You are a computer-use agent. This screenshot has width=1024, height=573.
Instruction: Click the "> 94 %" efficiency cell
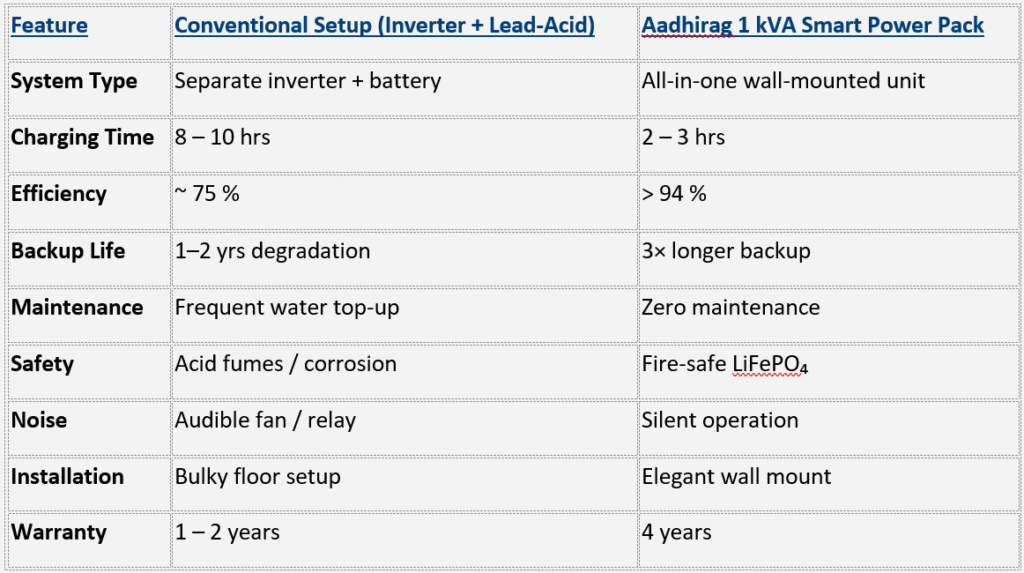675,194
